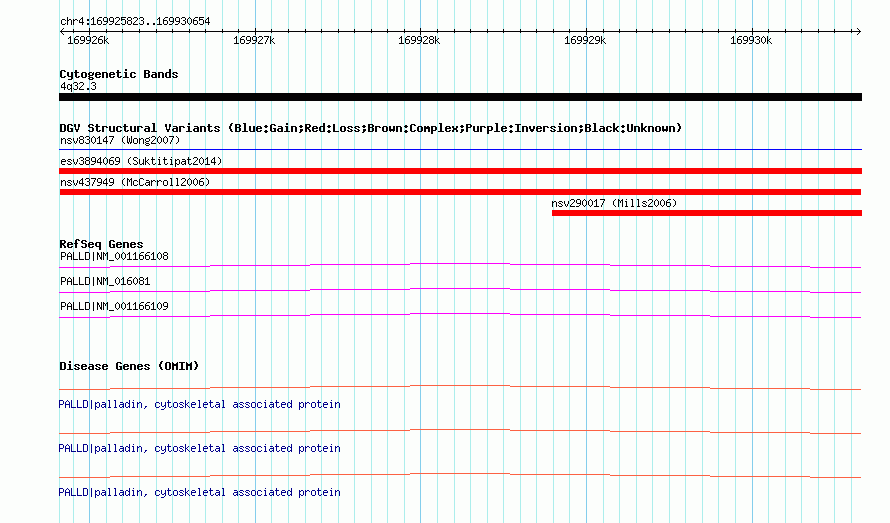Click the black 4q32.3 cytogenetic band bar
The height and width of the screenshot is (523, 890).
coord(460,97)
